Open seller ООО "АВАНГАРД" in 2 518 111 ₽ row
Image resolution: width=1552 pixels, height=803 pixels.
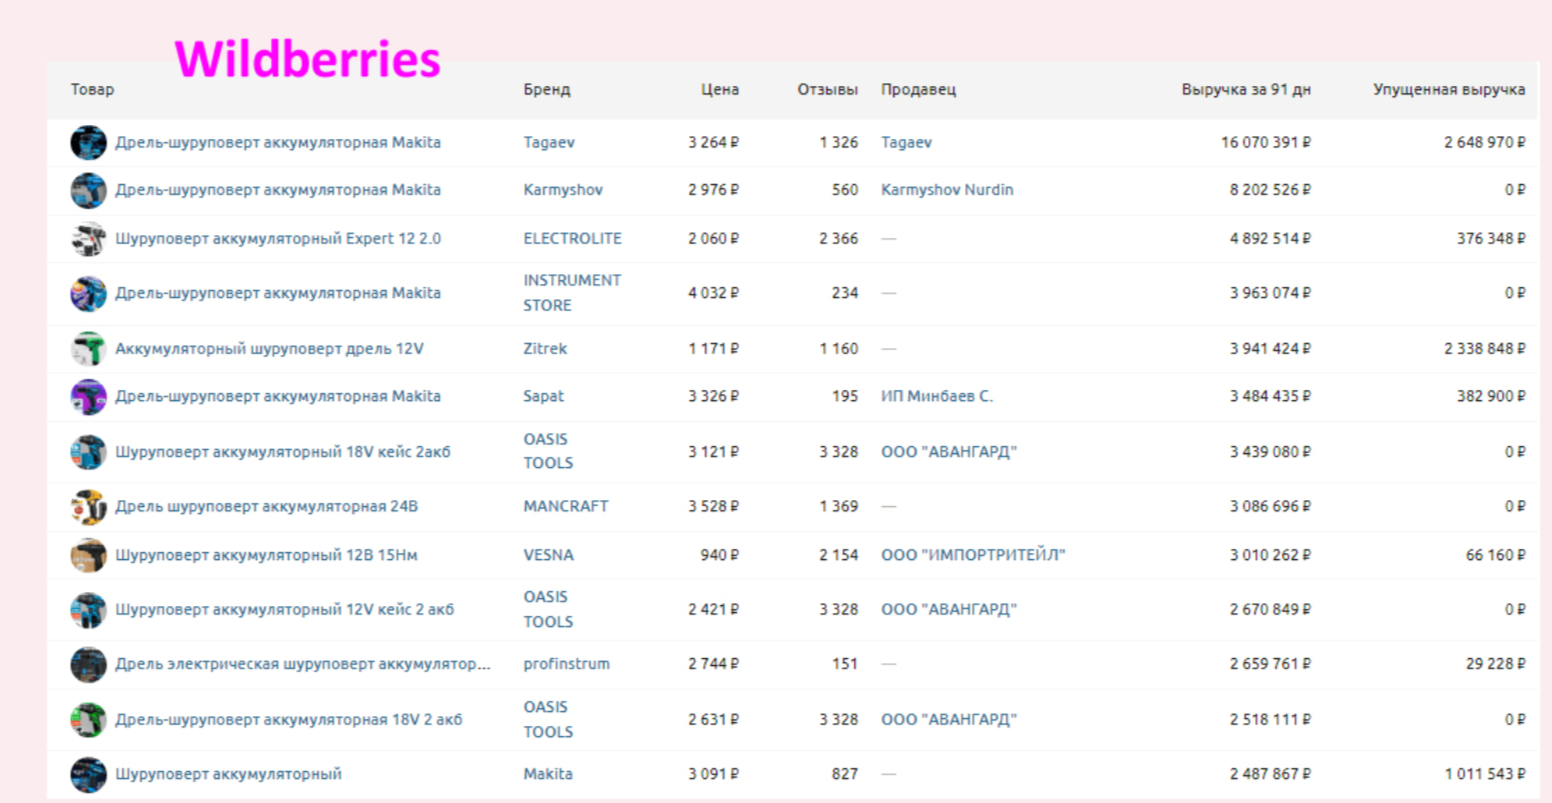coord(949,720)
